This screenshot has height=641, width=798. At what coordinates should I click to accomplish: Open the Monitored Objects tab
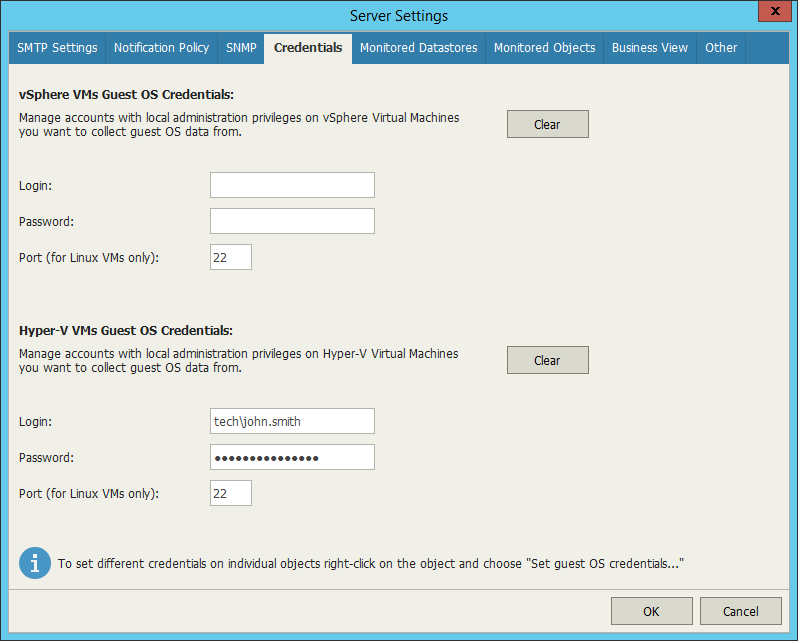click(x=545, y=48)
